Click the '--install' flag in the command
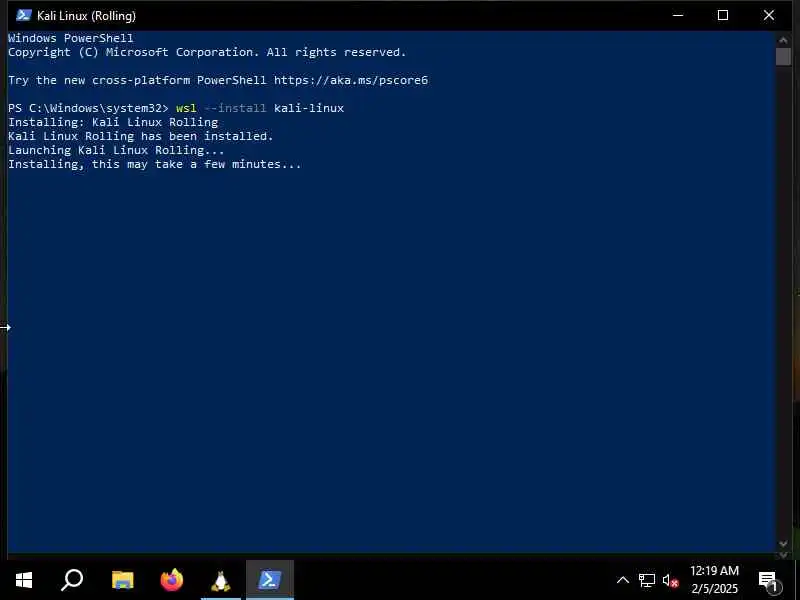Image resolution: width=800 pixels, height=600 pixels. click(x=235, y=108)
